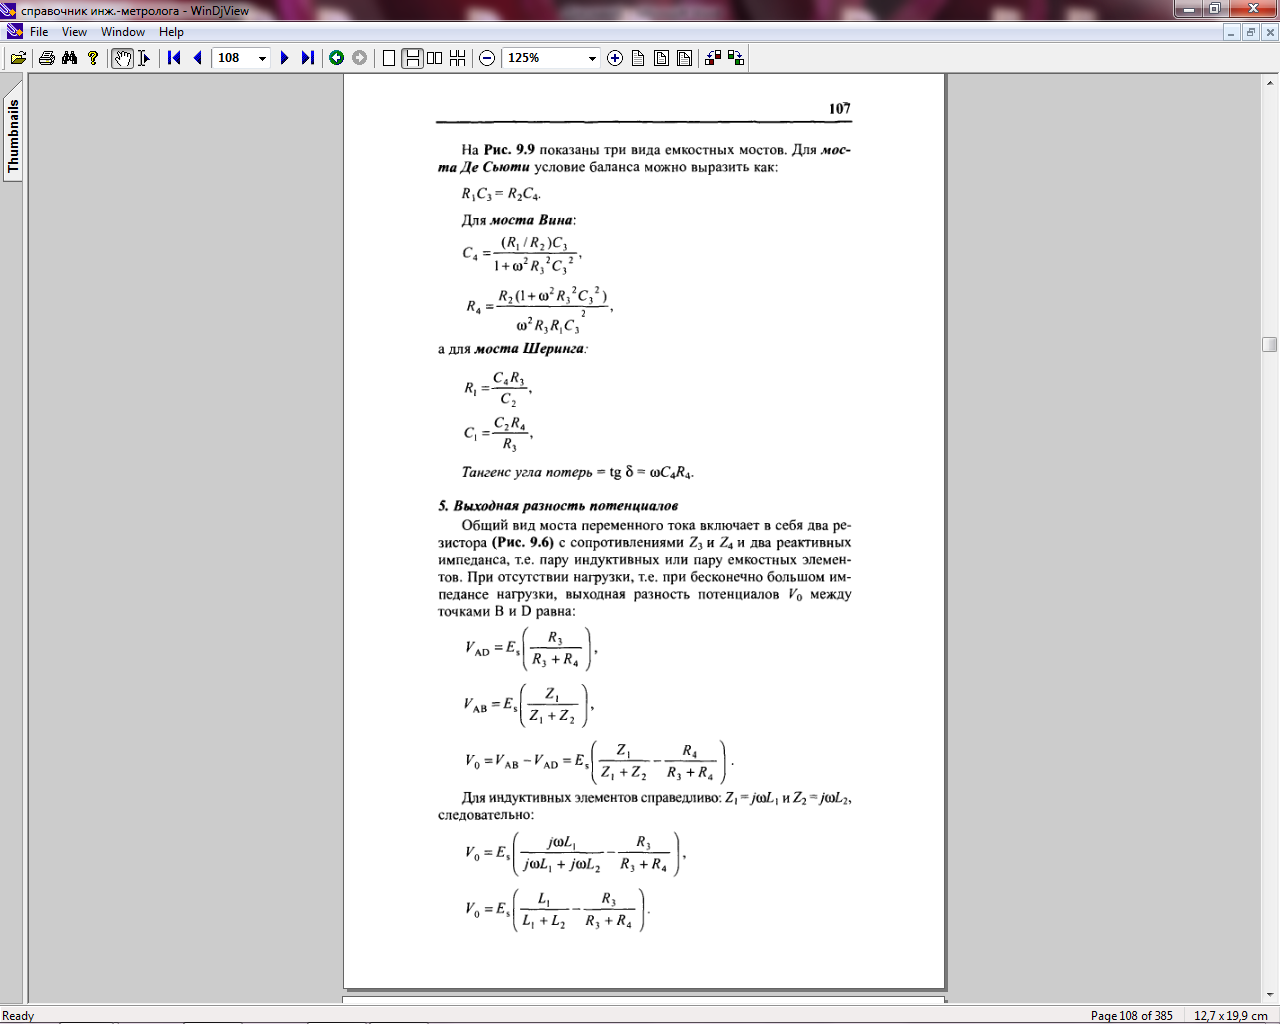1280x1024 pixels.
Task: Click the V_AD formula line
Action: coord(531,649)
